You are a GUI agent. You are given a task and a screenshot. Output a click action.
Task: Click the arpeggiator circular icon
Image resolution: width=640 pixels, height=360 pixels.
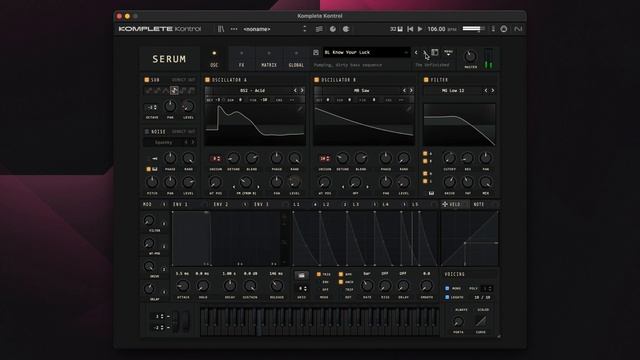(346, 29)
